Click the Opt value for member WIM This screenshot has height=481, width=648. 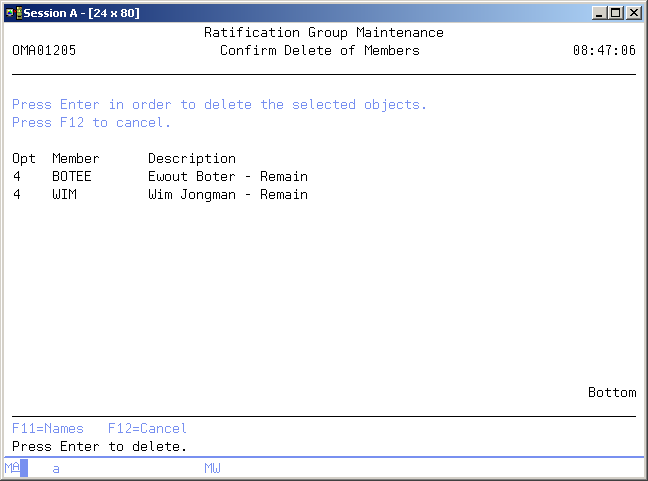[x=16, y=194]
